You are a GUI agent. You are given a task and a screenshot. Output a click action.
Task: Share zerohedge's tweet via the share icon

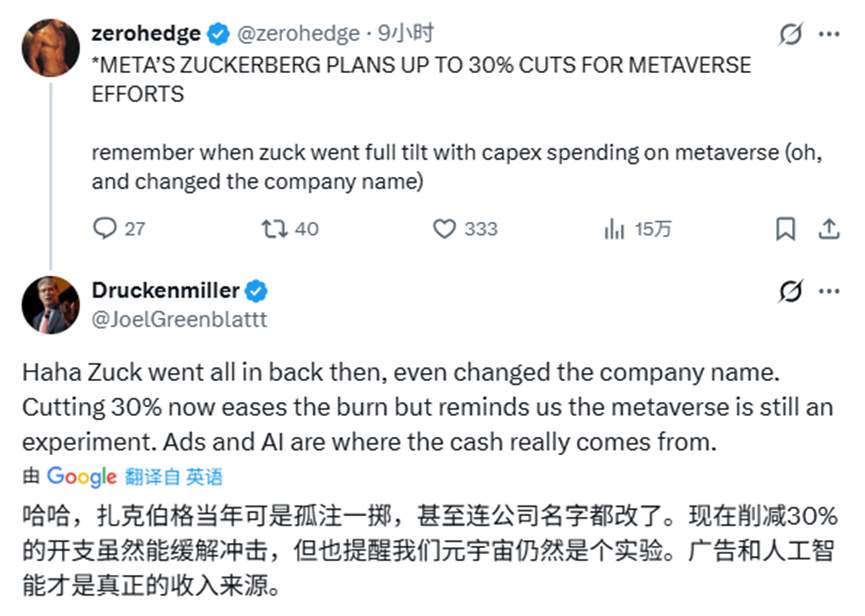829,228
